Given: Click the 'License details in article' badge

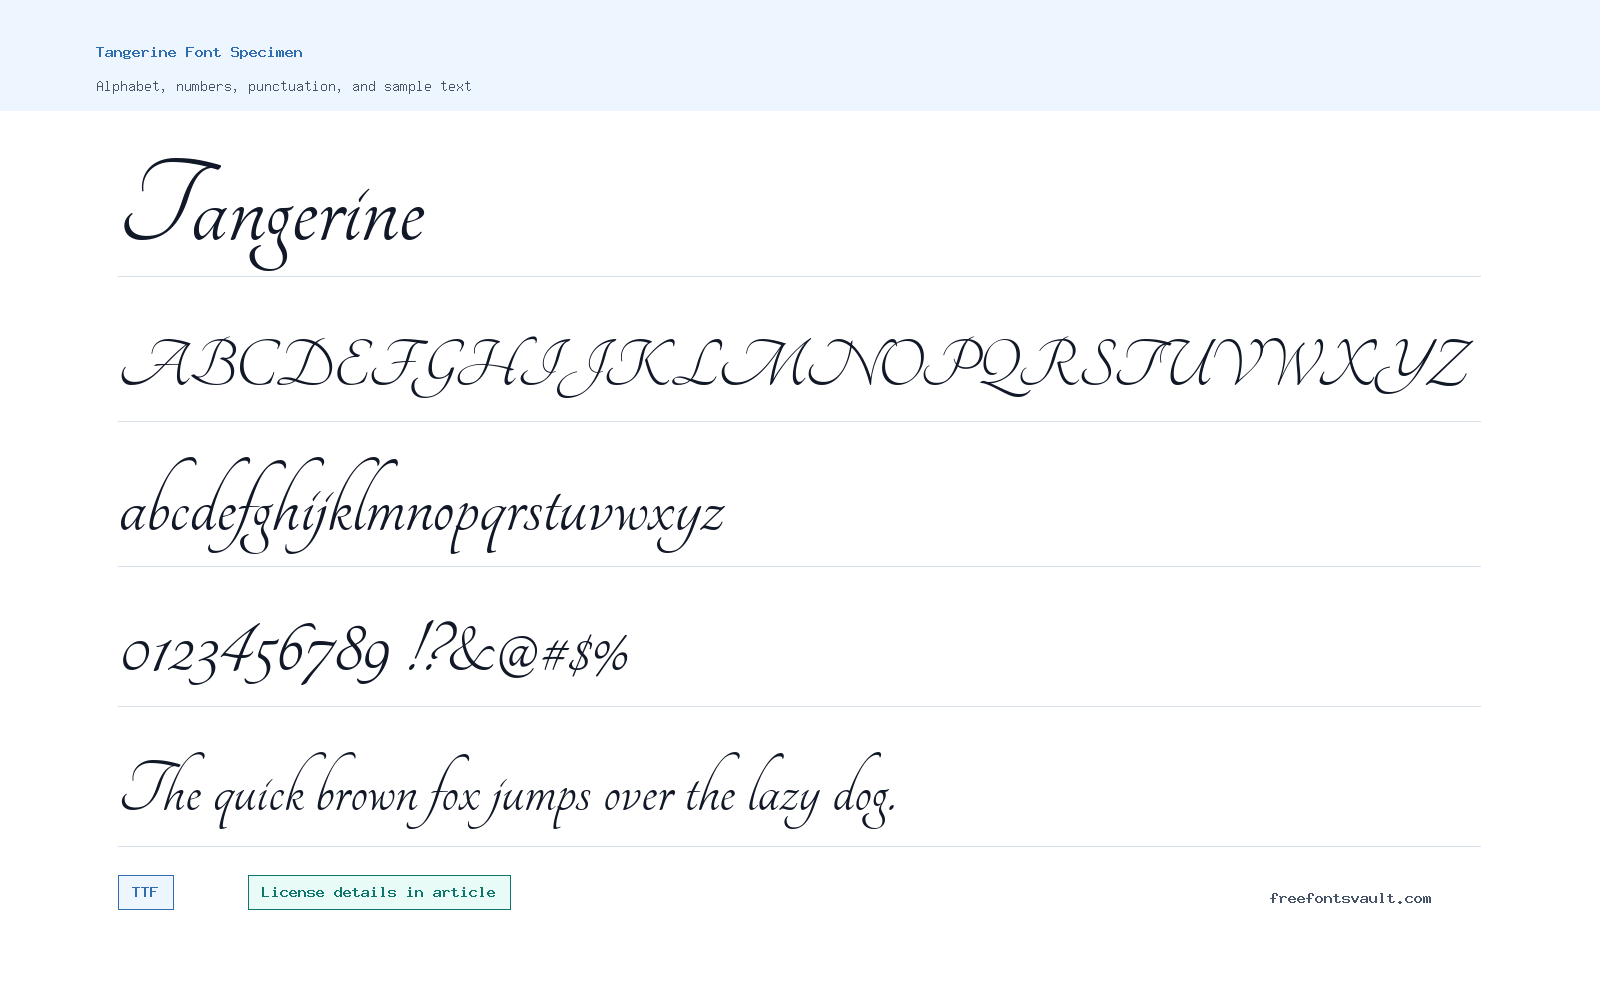Looking at the screenshot, I should point(379,893).
